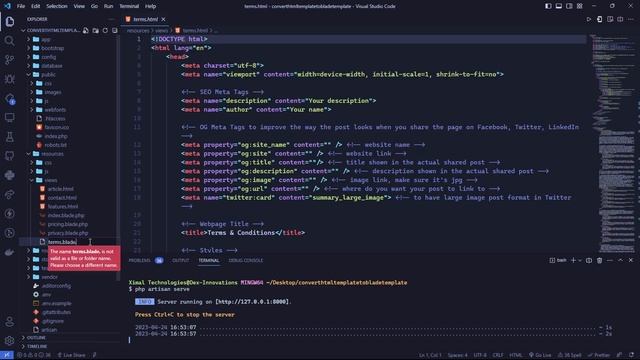Viewport: 640px width, 360px height.
Task: Close the terms.html editor tab
Action: coord(163,19)
